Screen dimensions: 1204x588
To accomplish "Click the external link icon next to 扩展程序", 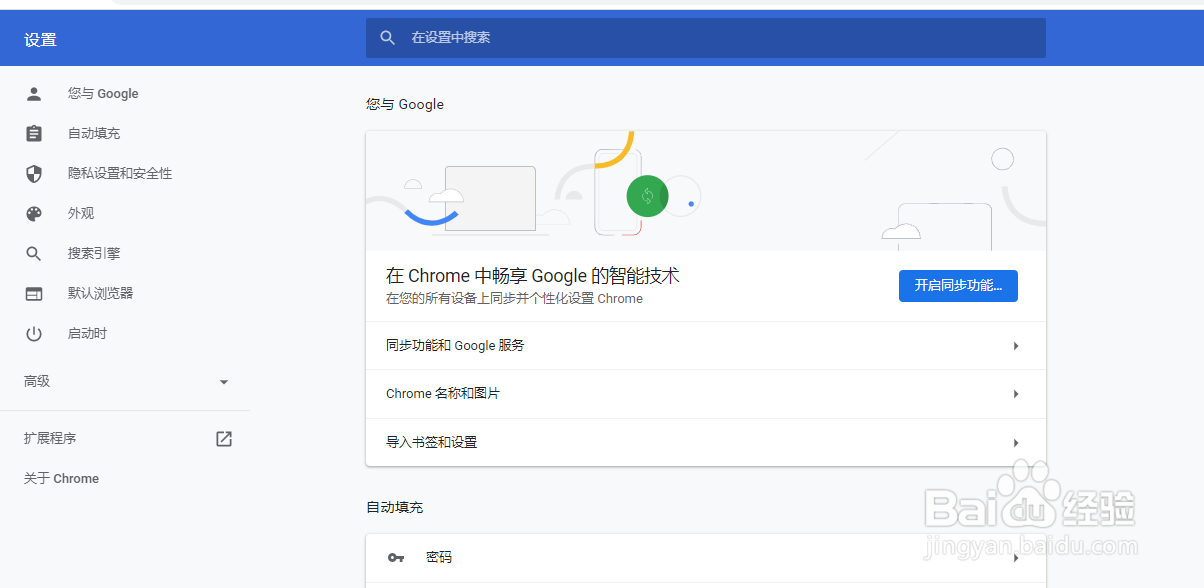I will (224, 439).
